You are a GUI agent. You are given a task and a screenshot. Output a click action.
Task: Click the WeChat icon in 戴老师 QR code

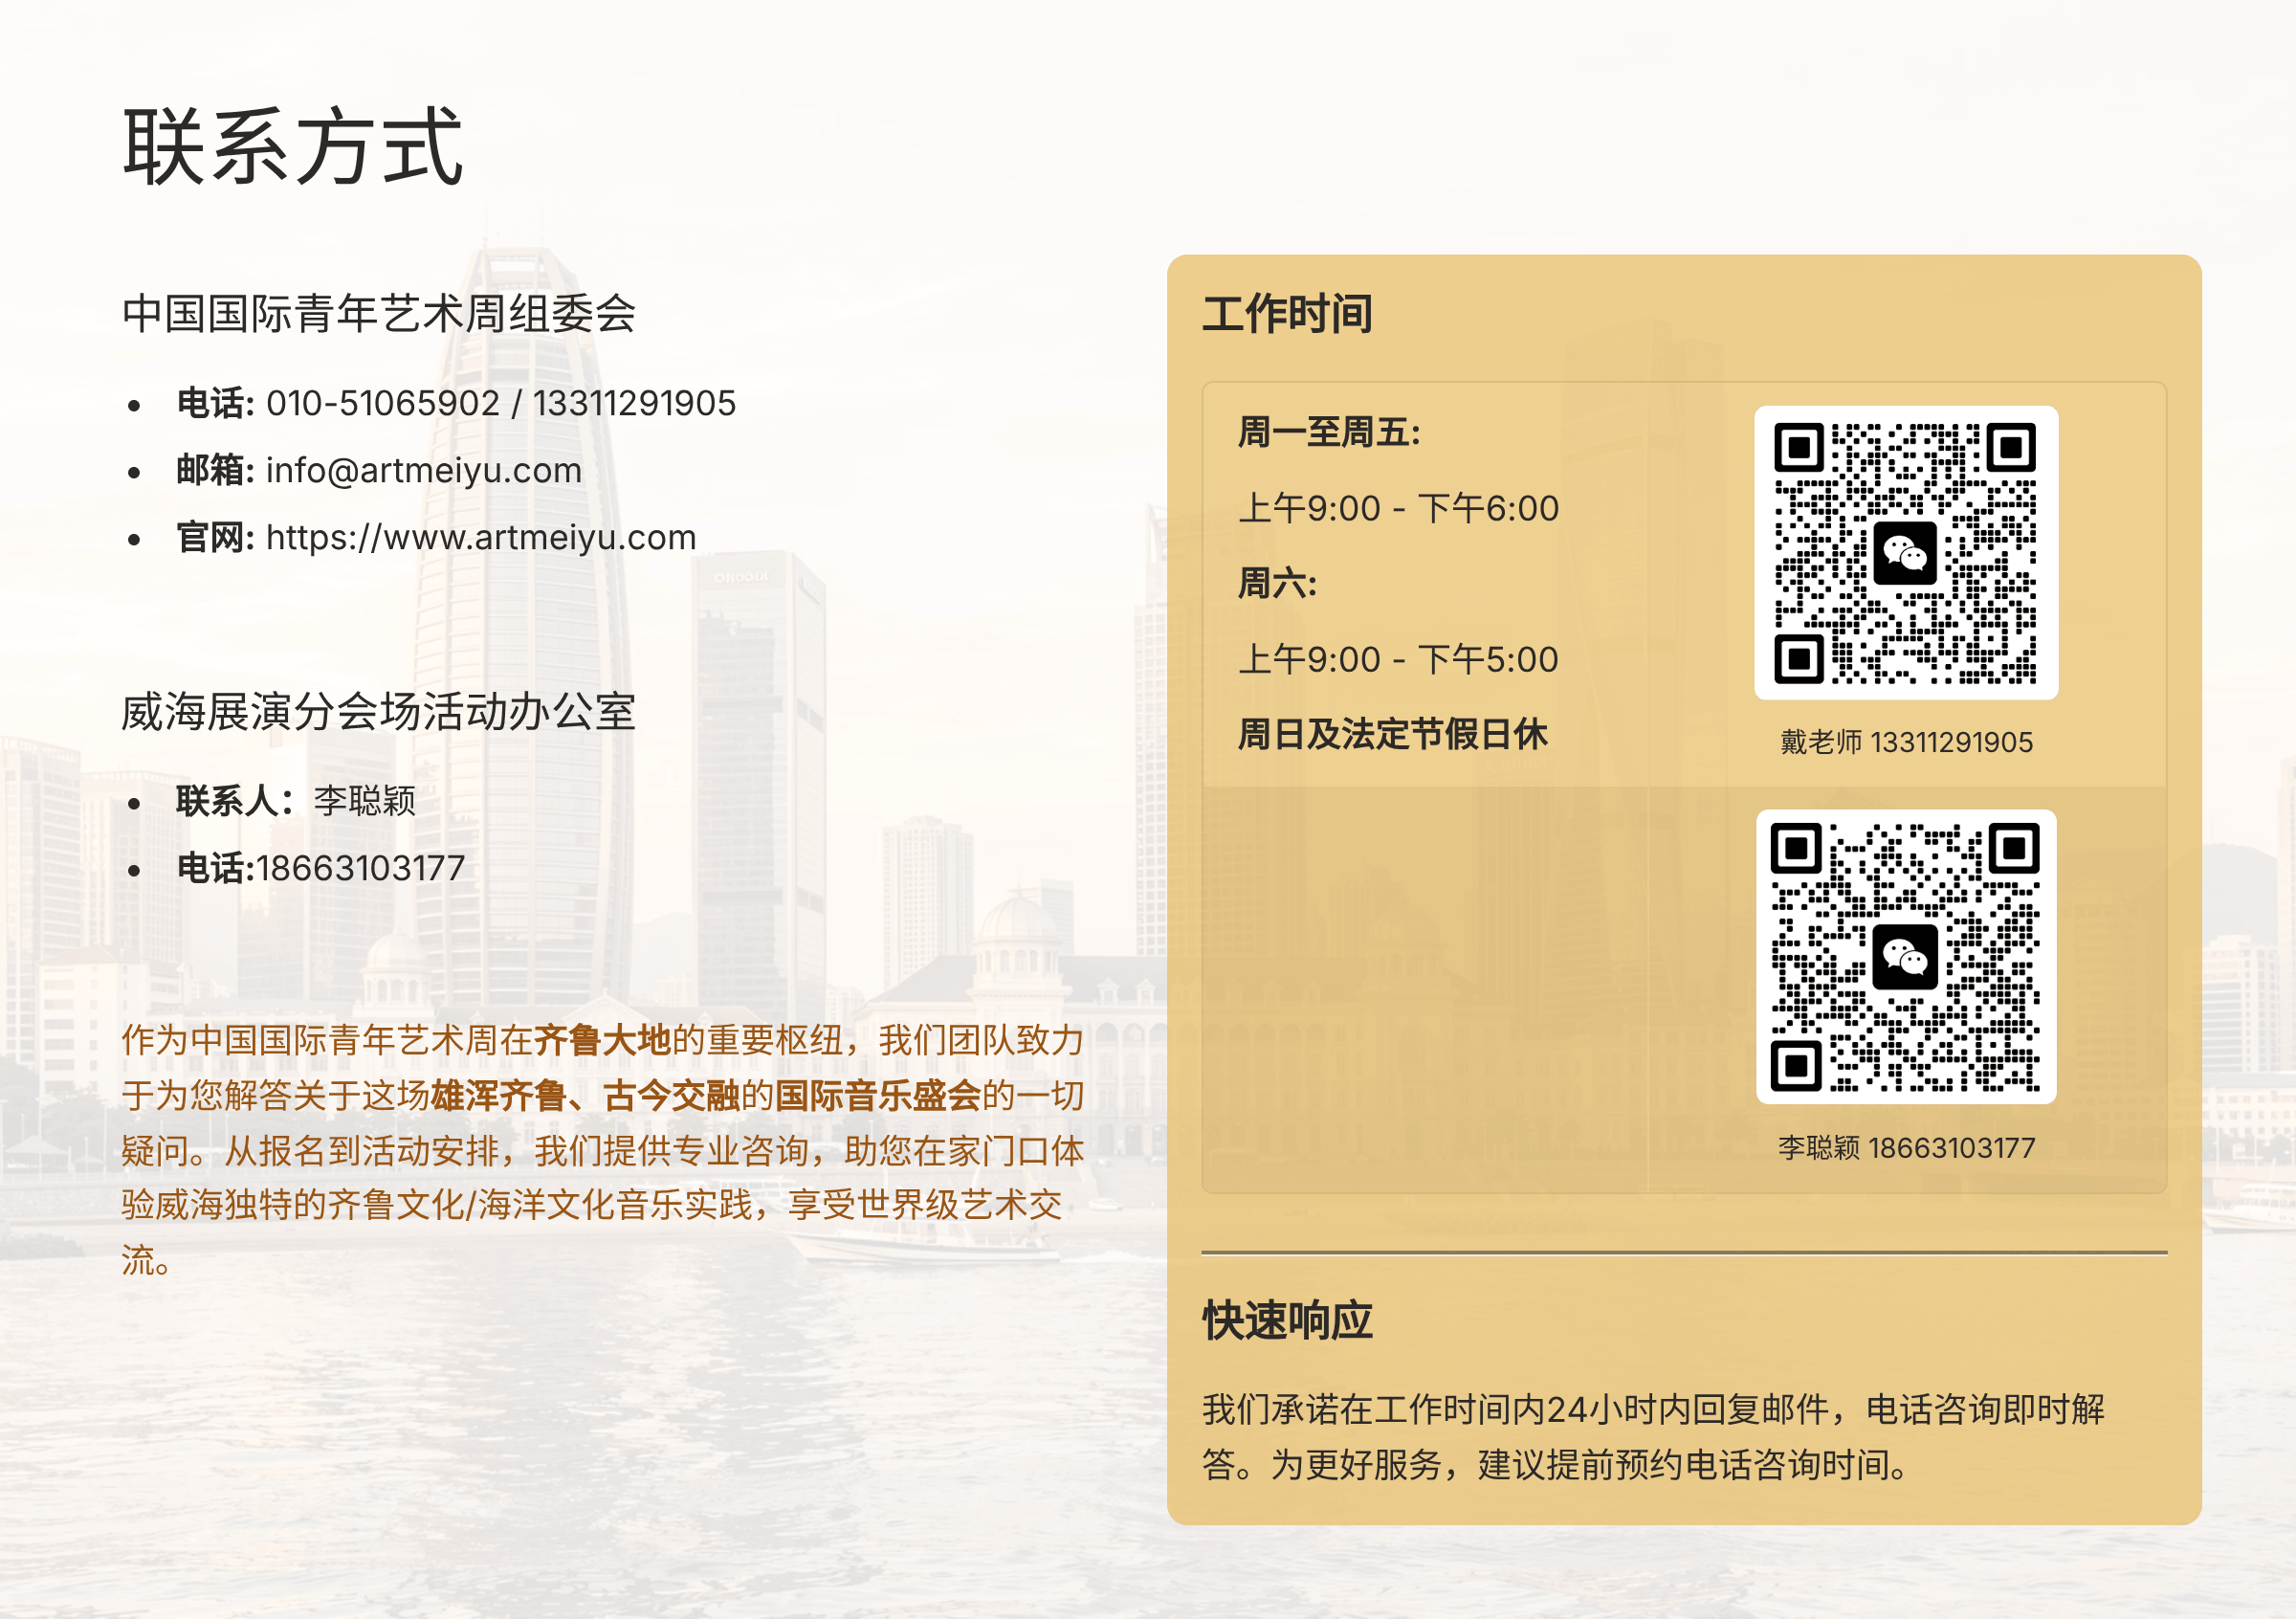click(x=1904, y=553)
